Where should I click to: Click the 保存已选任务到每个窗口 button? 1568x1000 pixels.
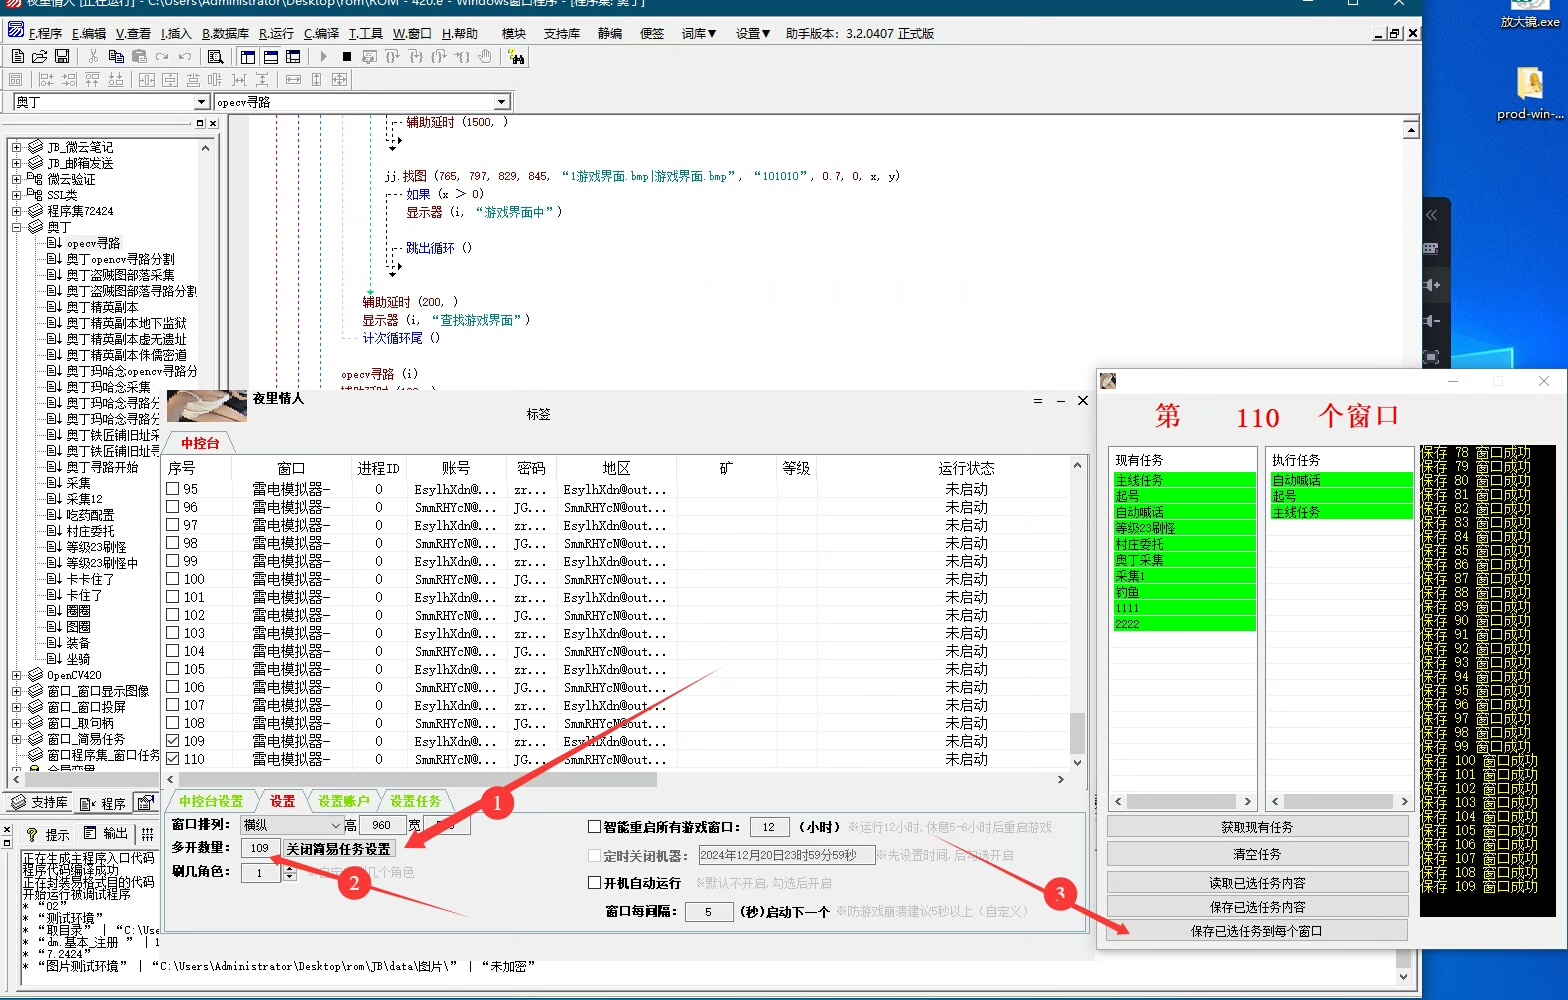[x=1256, y=931]
